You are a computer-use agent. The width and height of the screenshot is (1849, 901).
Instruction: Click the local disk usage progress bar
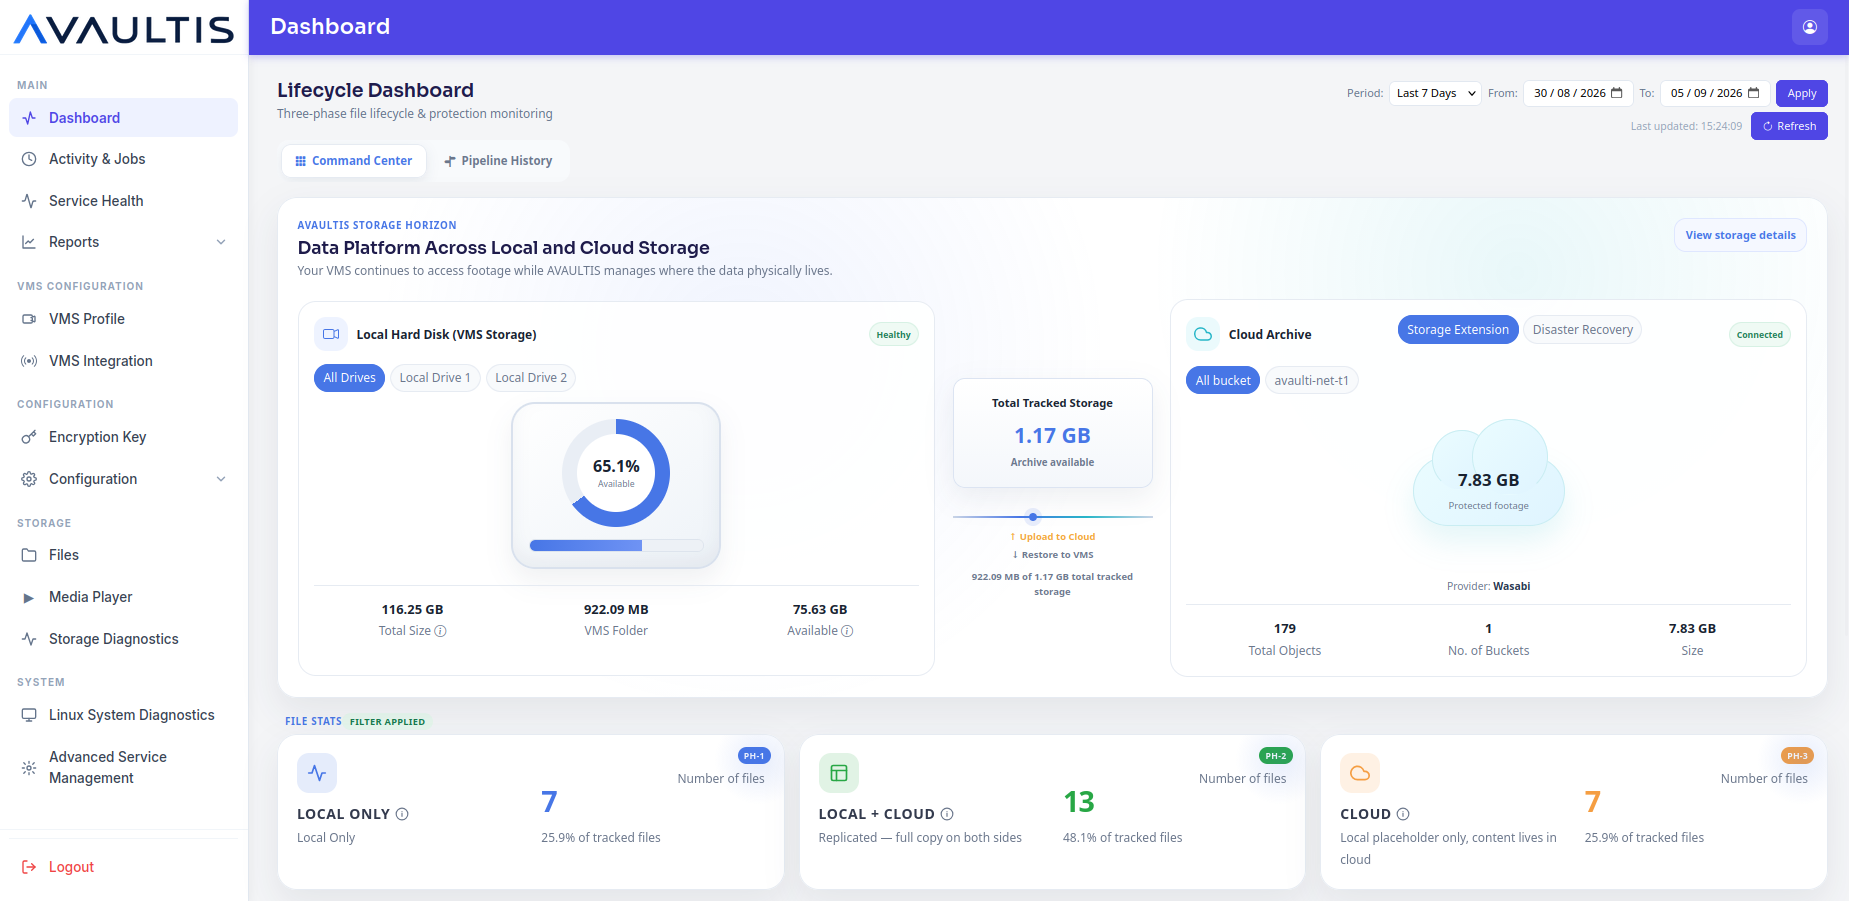pos(616,546)
